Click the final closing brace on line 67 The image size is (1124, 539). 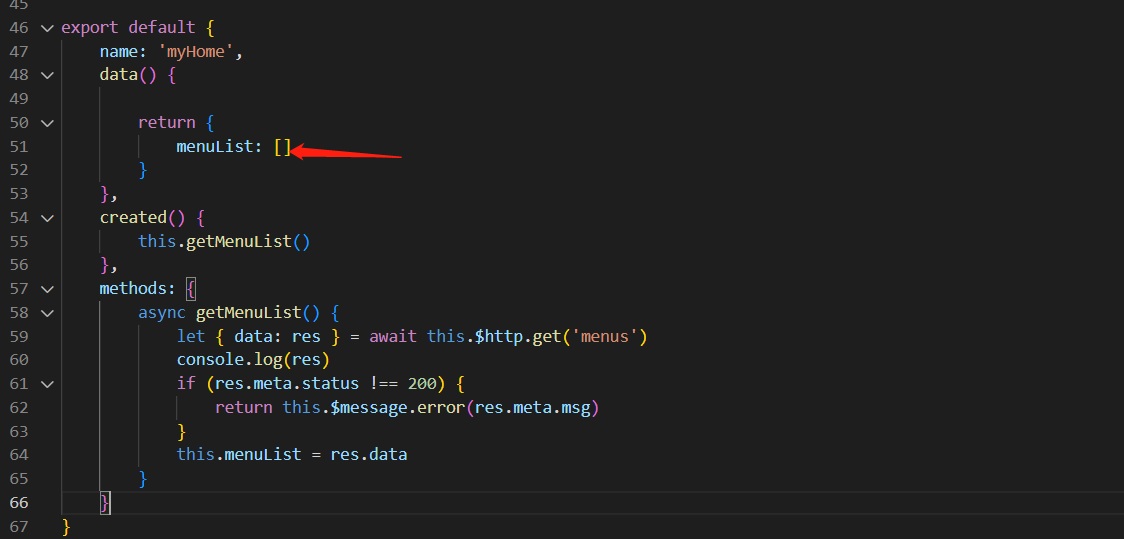pyautogui.click(x=66, y=526)
